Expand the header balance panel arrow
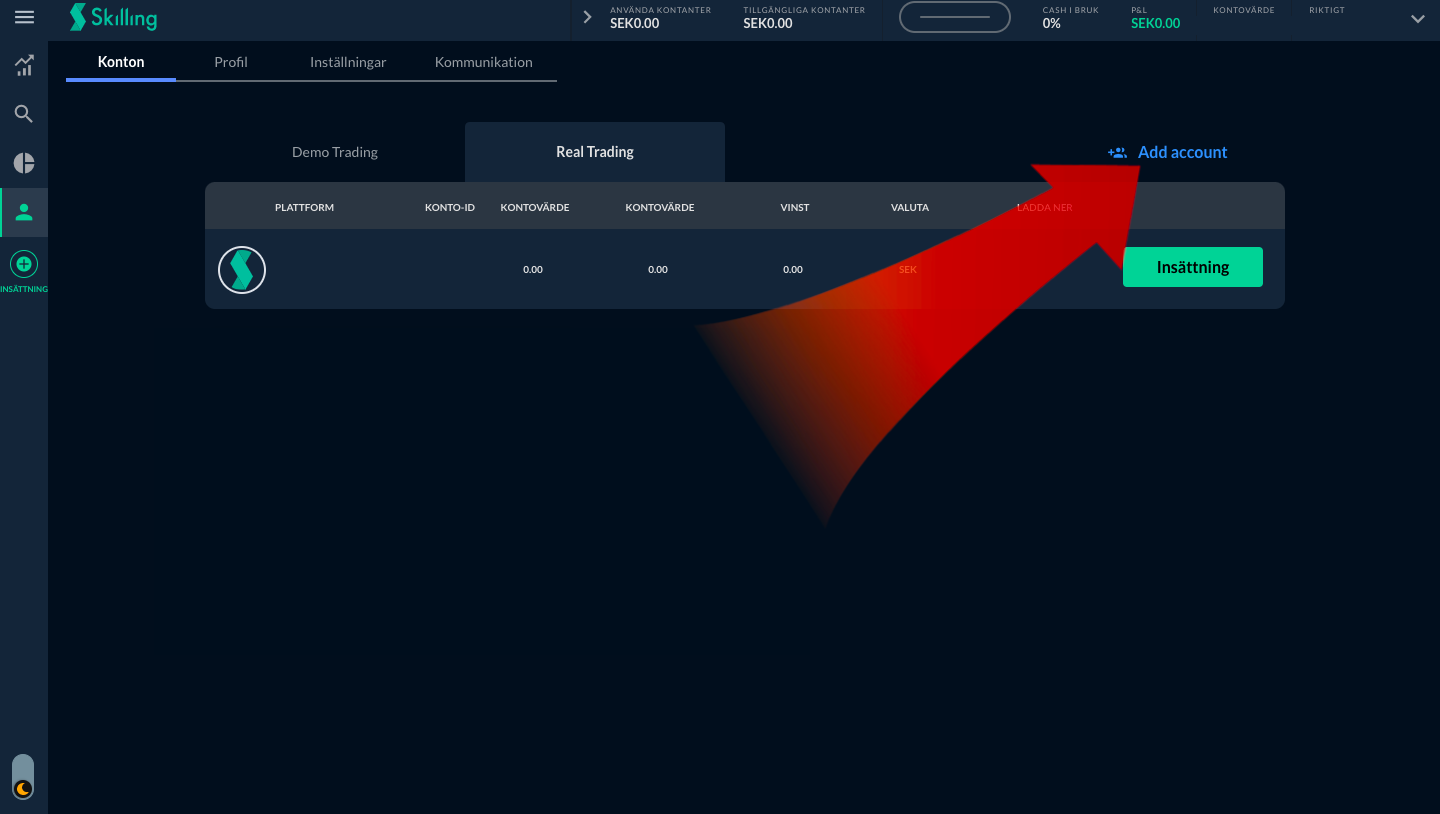Screen dimensions: 1440x814 [x=587, y=18]
